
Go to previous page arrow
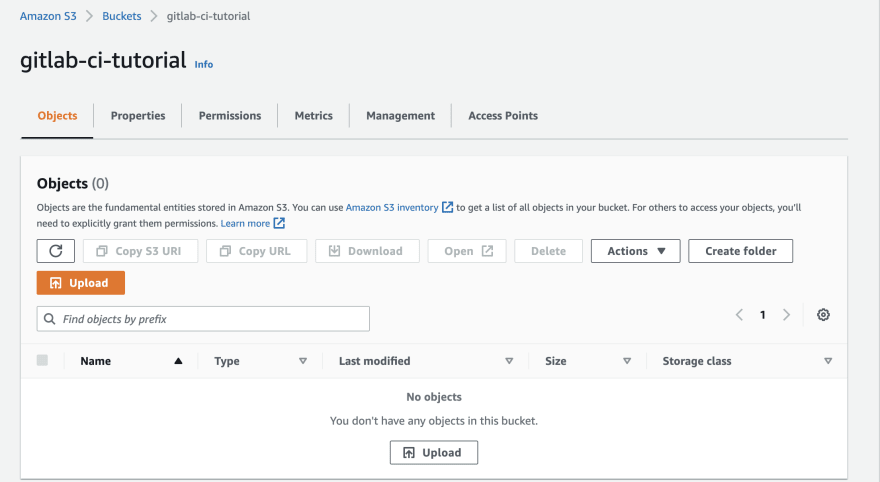[739, 315]
